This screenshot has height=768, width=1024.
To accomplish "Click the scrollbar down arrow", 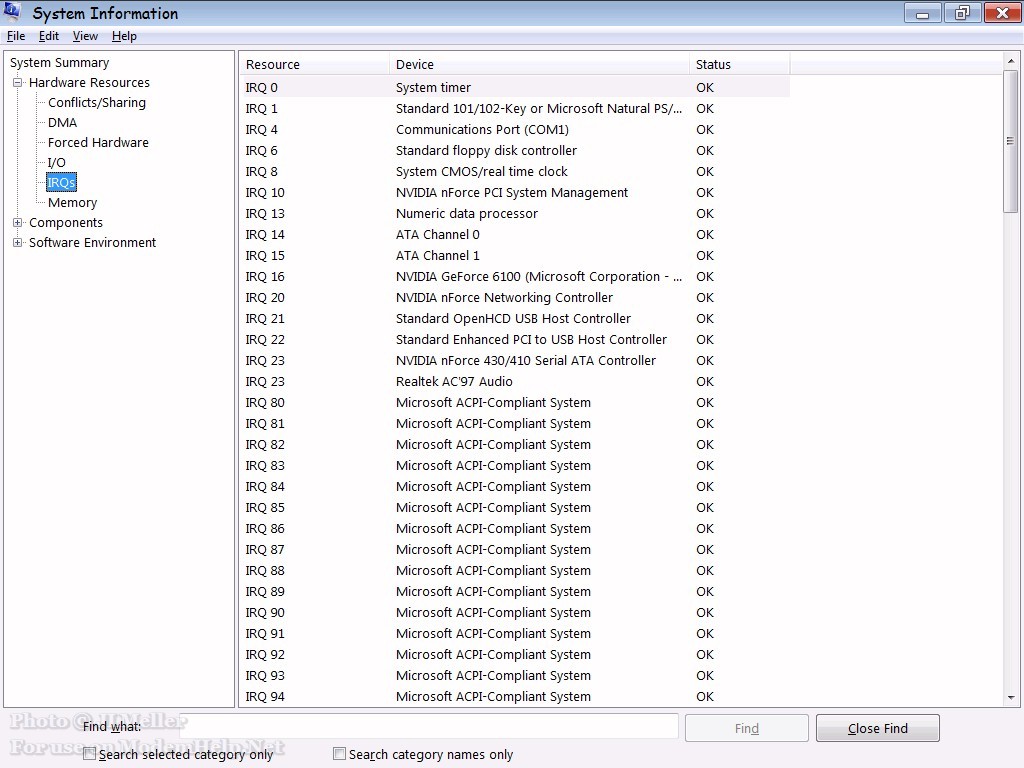I will tap(1011, 697).
